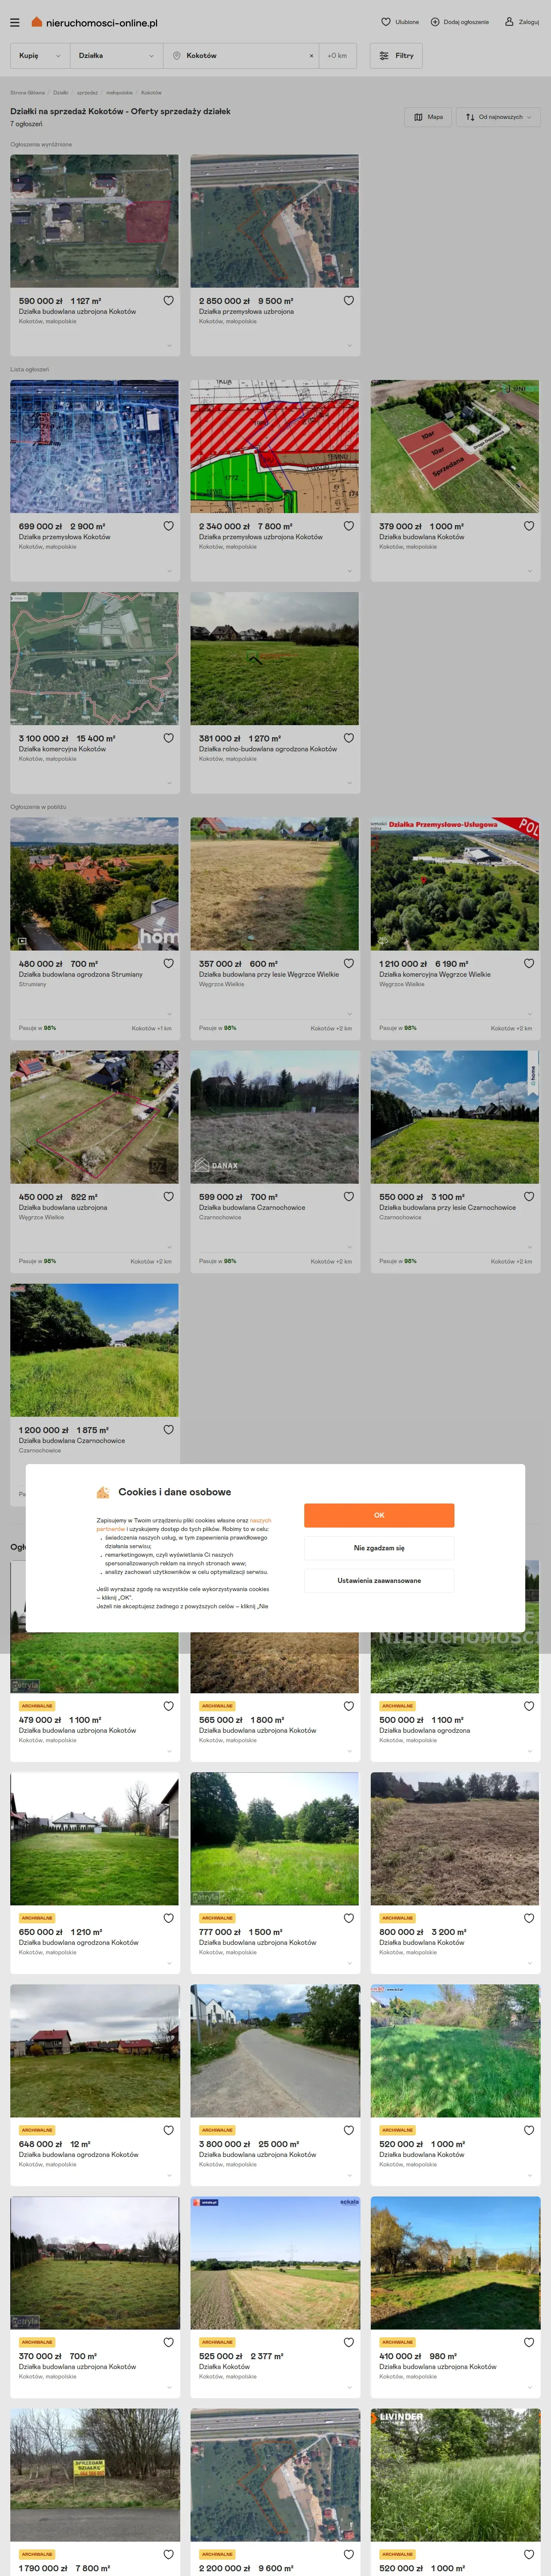Expand the 379 000 zł listing card chevron
Screen dimensions: 551x2576
point(529,571)
